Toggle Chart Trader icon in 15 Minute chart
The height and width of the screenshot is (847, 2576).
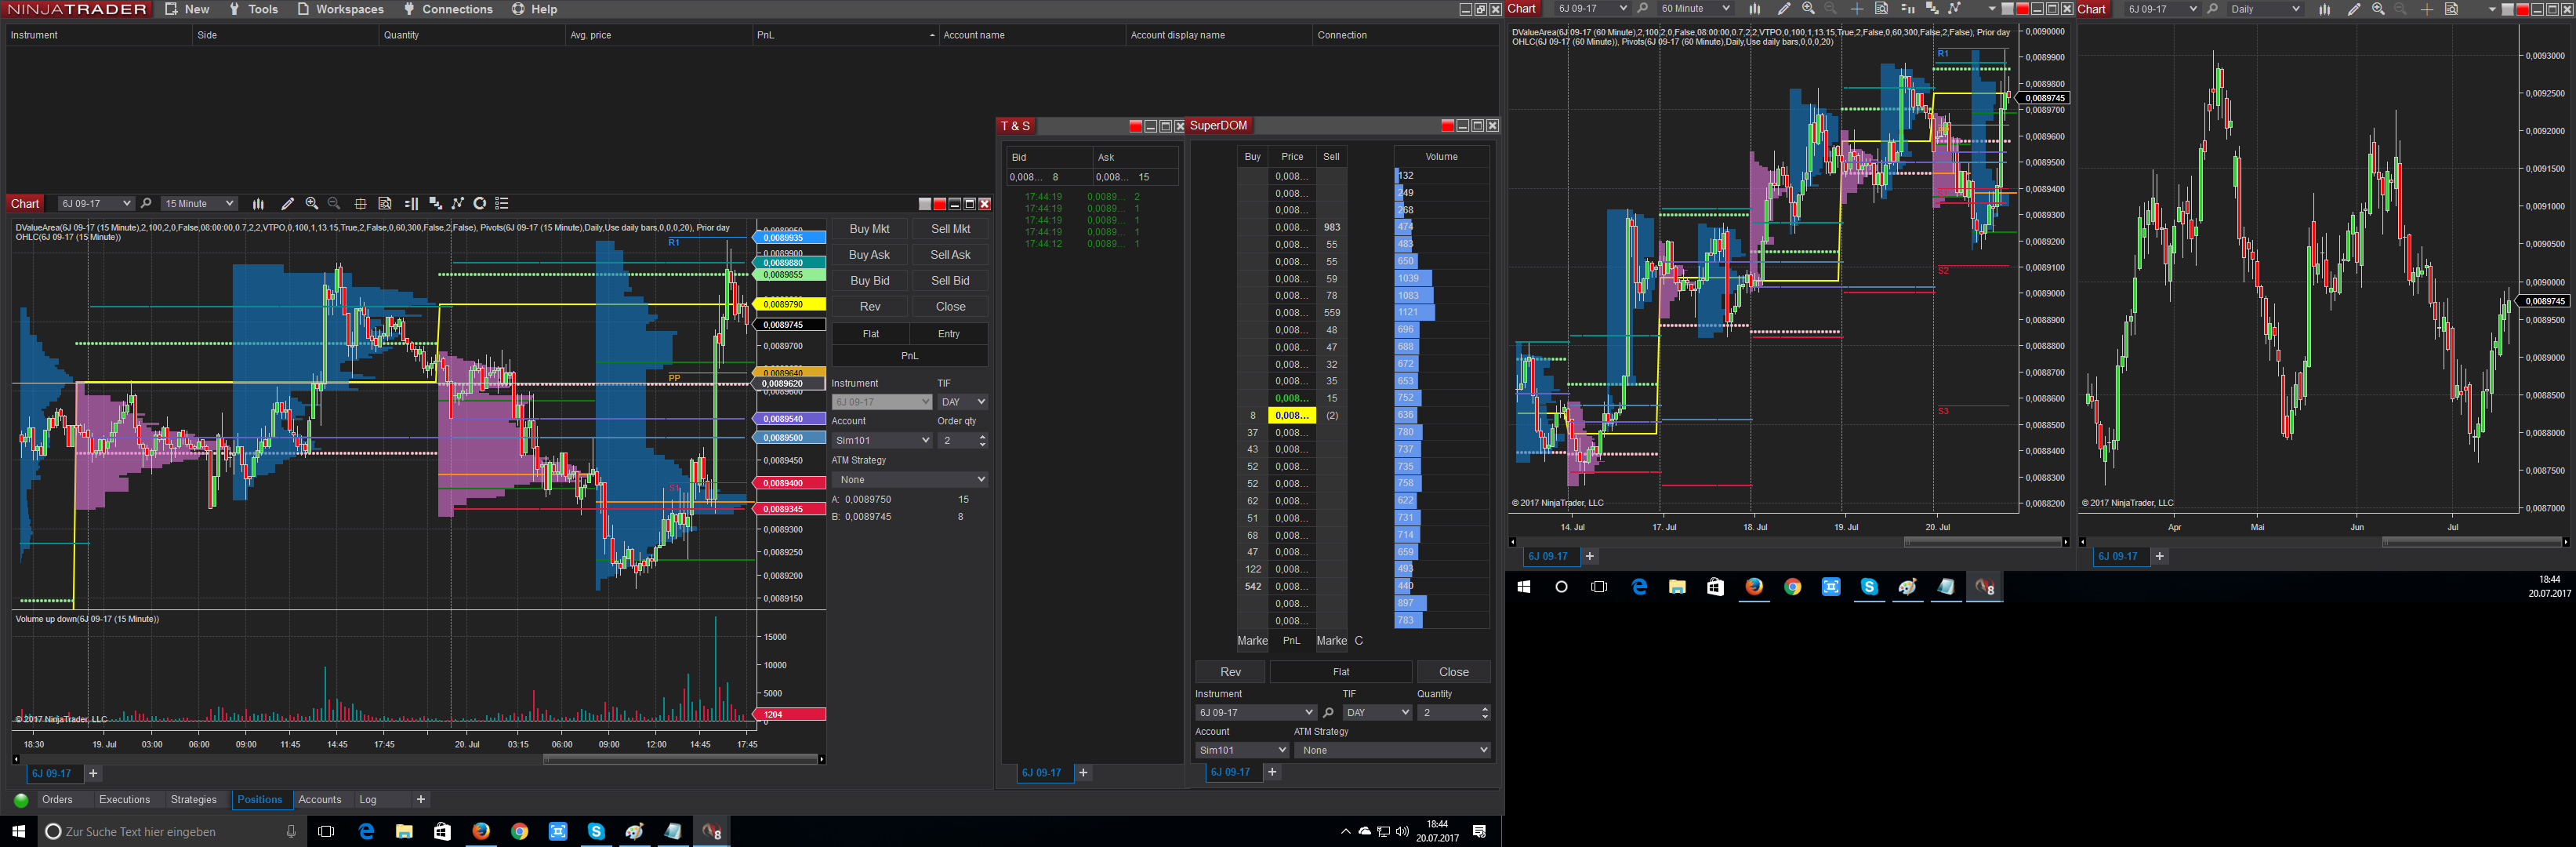(411, 204)
